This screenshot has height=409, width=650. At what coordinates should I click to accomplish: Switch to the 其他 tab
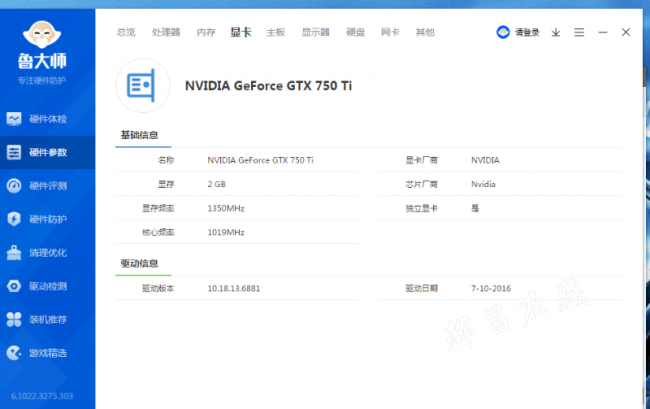pyautogui.click(x=425, y=32)
